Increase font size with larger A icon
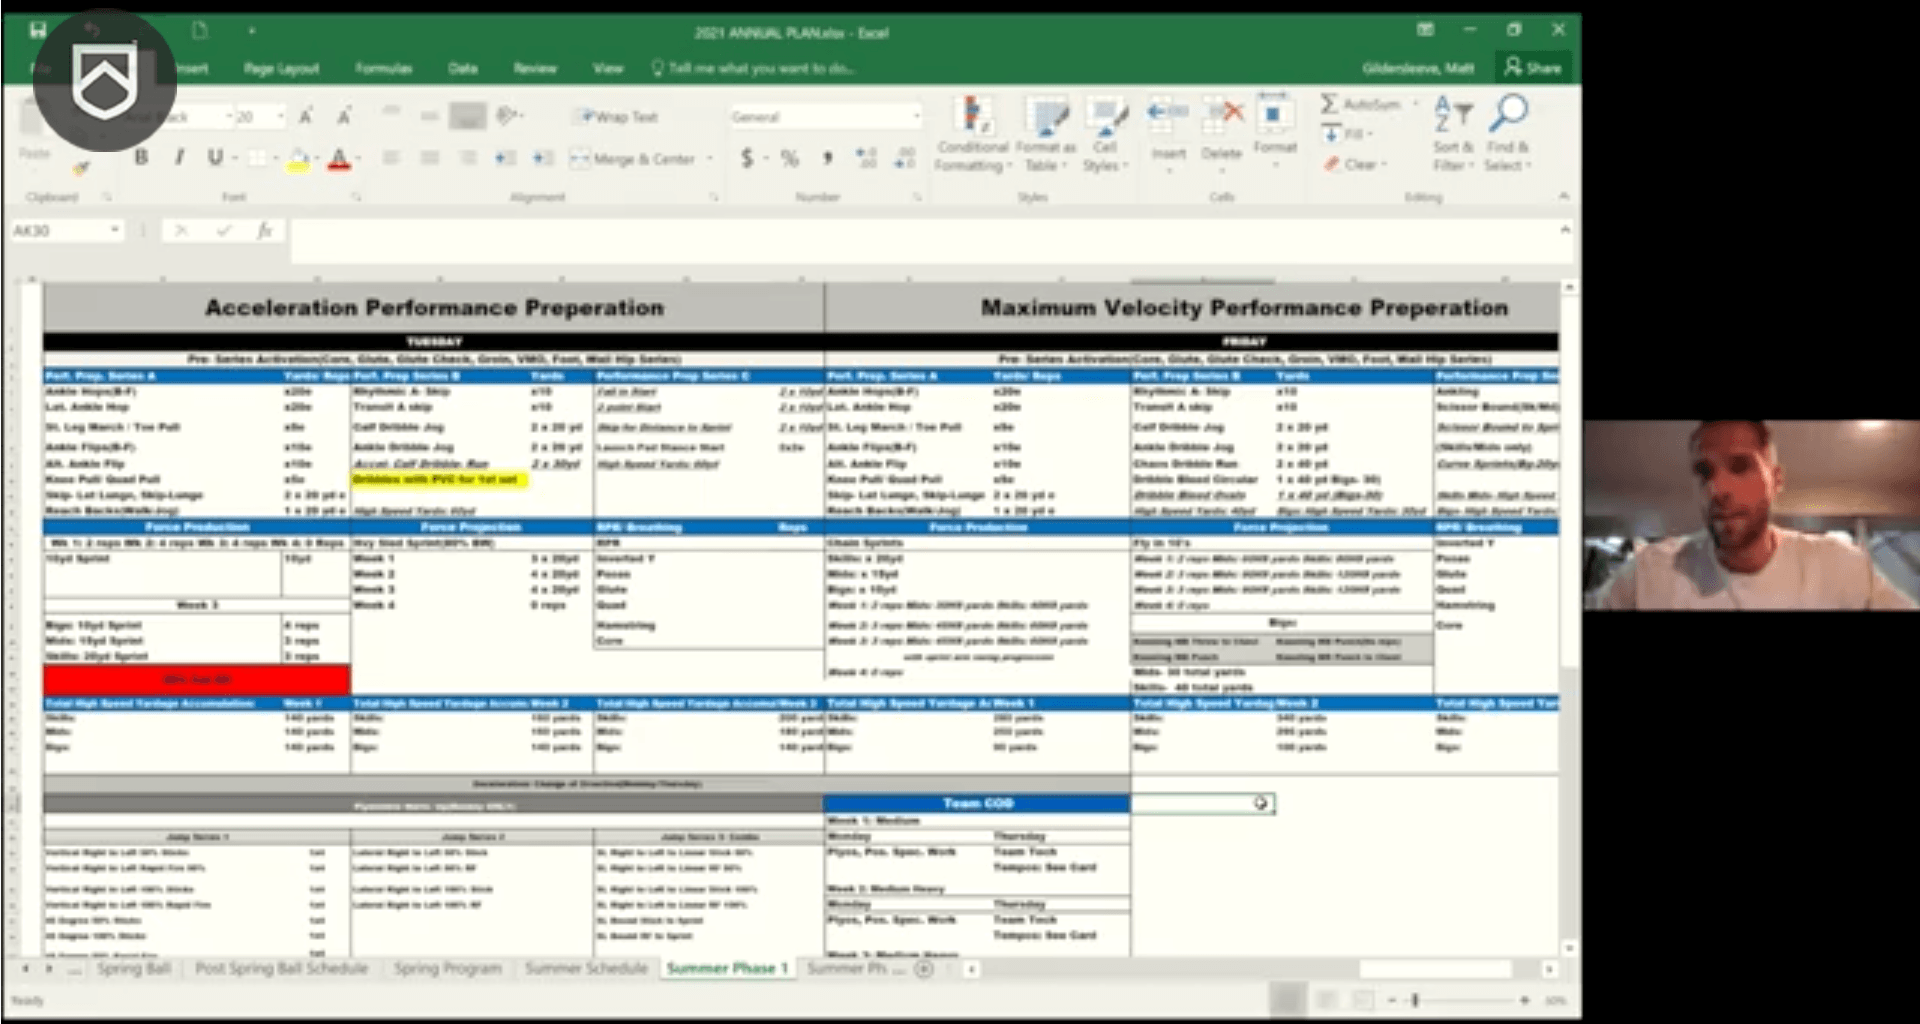 click(x=306, y=117)
